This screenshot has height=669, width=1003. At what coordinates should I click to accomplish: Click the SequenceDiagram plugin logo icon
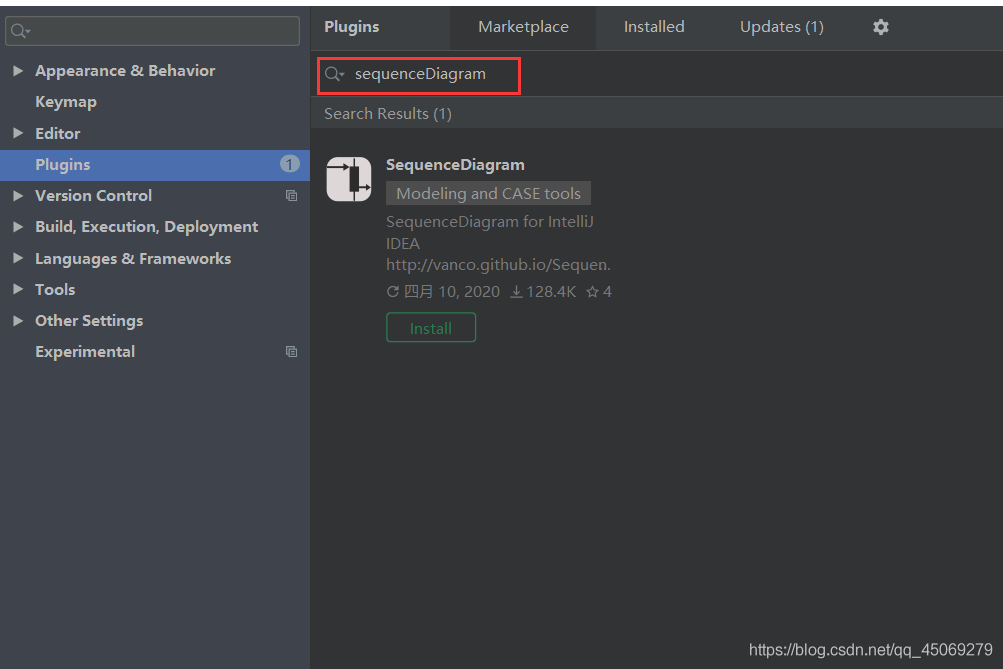(x=349, y=179)
